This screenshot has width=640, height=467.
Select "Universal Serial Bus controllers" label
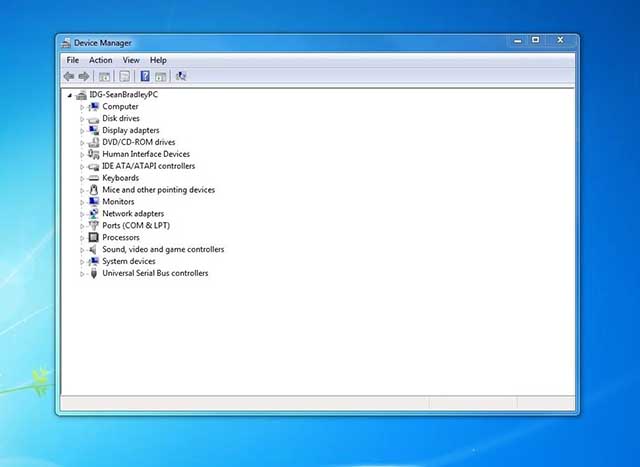155,273
